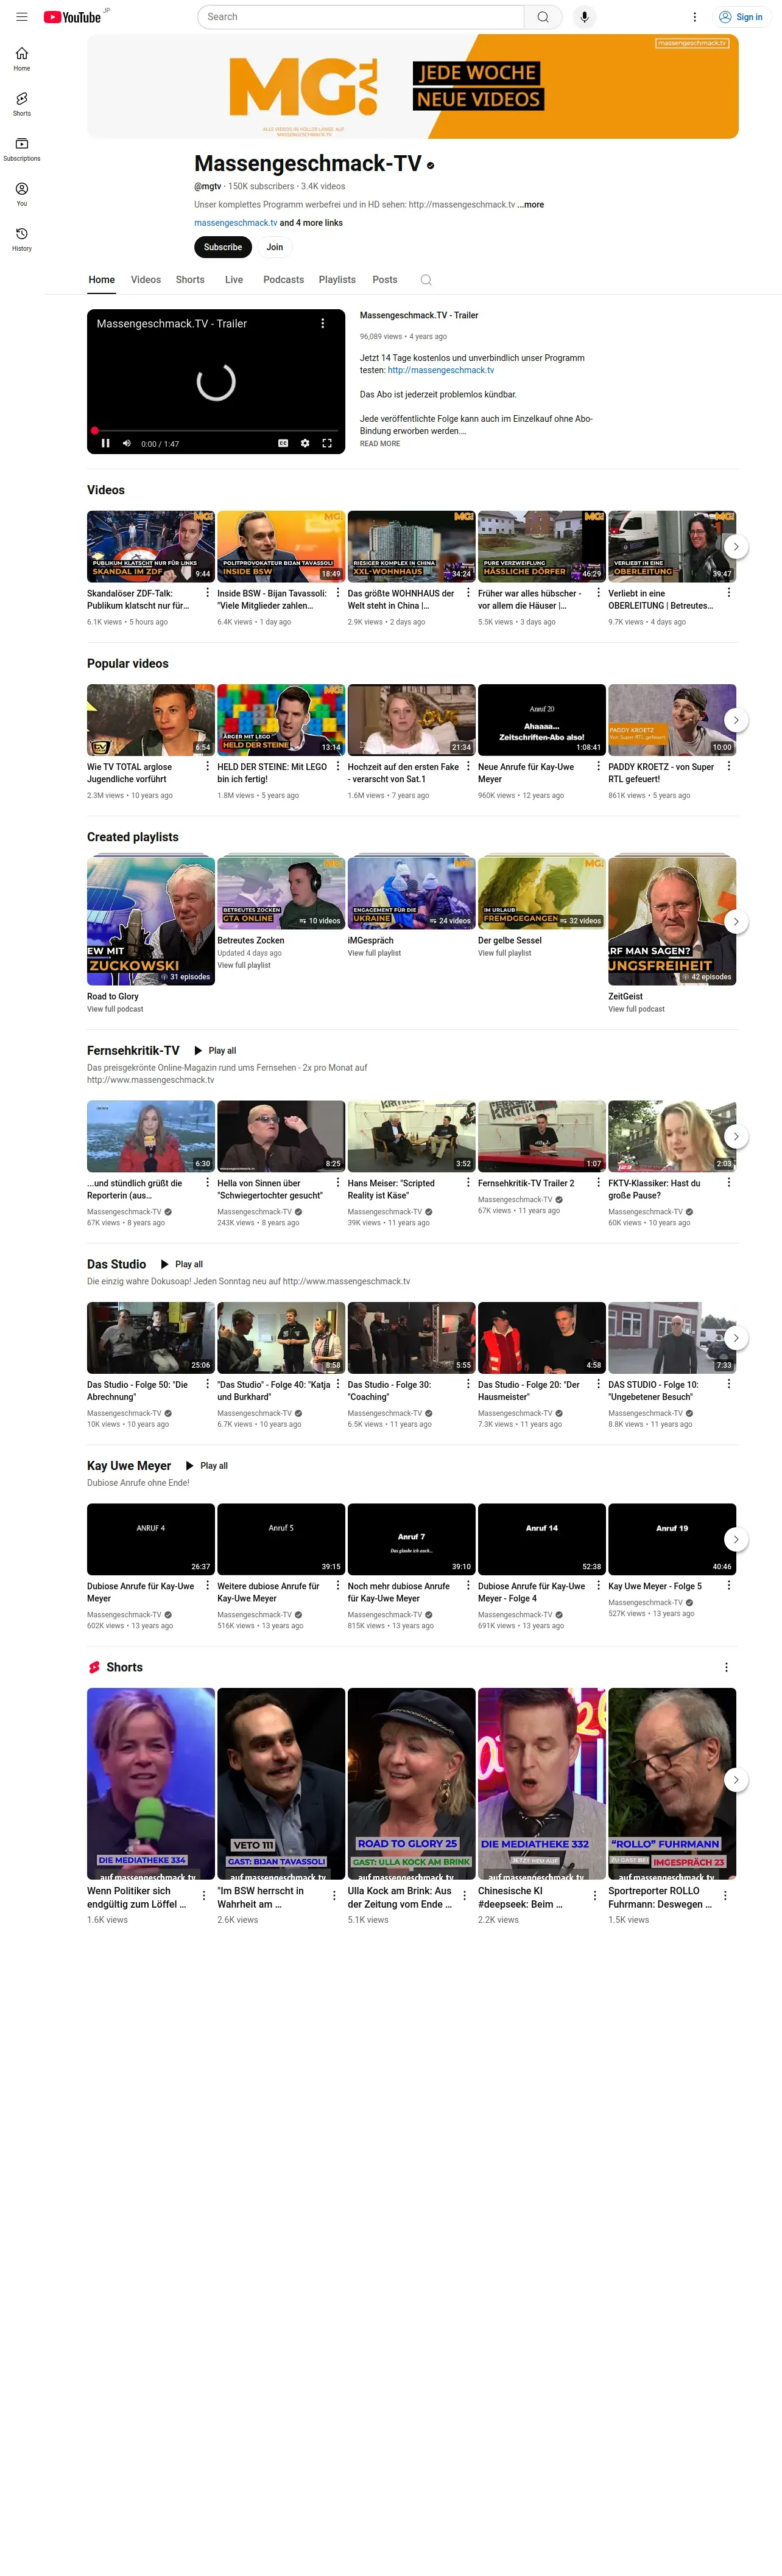Show next items in Fernsehkritik-TV row

(736, 1136)
